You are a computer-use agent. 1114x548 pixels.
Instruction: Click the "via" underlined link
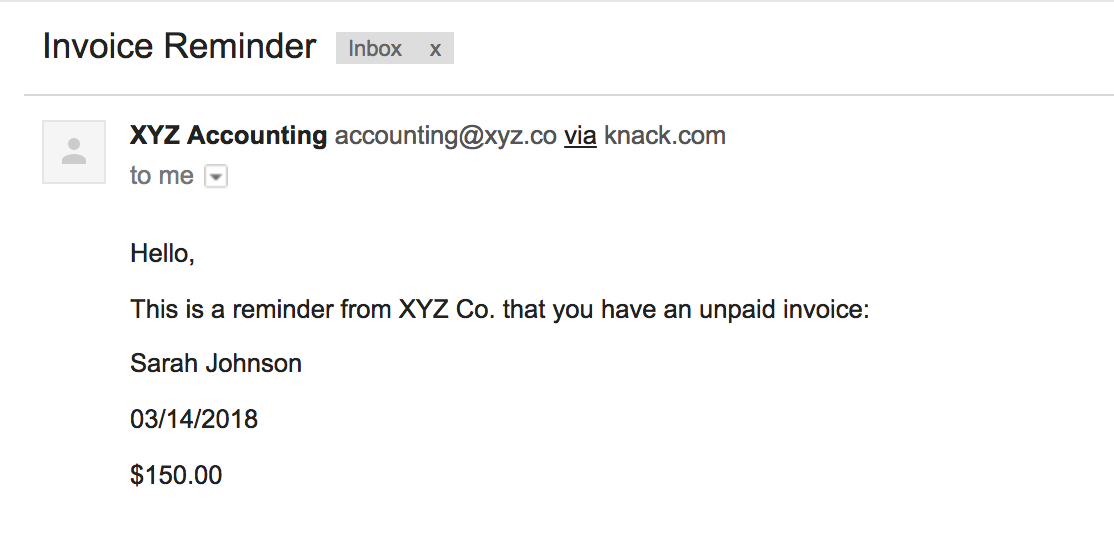(x=580, y=136)
